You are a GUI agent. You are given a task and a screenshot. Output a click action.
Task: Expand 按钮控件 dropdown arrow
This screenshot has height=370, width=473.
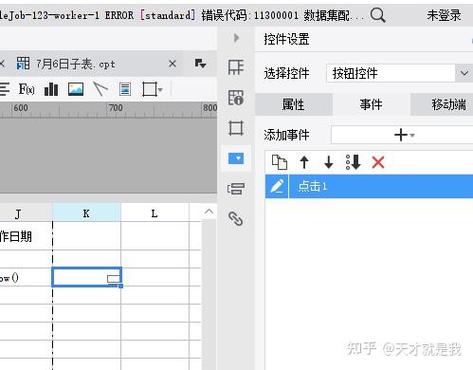(x=464, y=73)
